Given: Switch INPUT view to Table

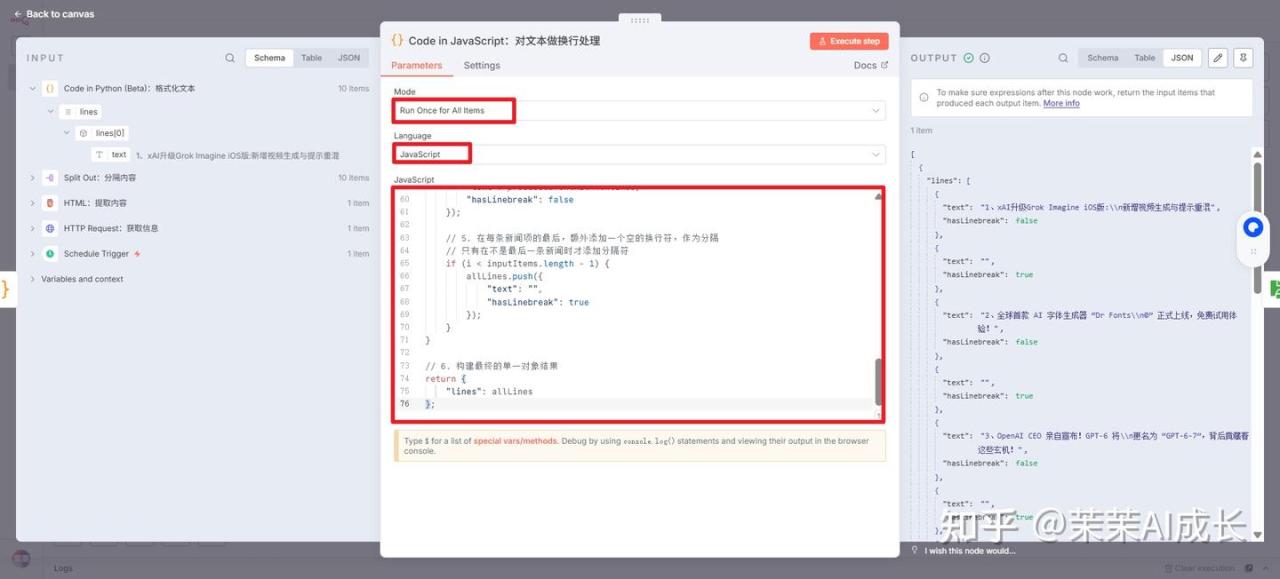Looking at the screenshot, I should tap(312, 58).
